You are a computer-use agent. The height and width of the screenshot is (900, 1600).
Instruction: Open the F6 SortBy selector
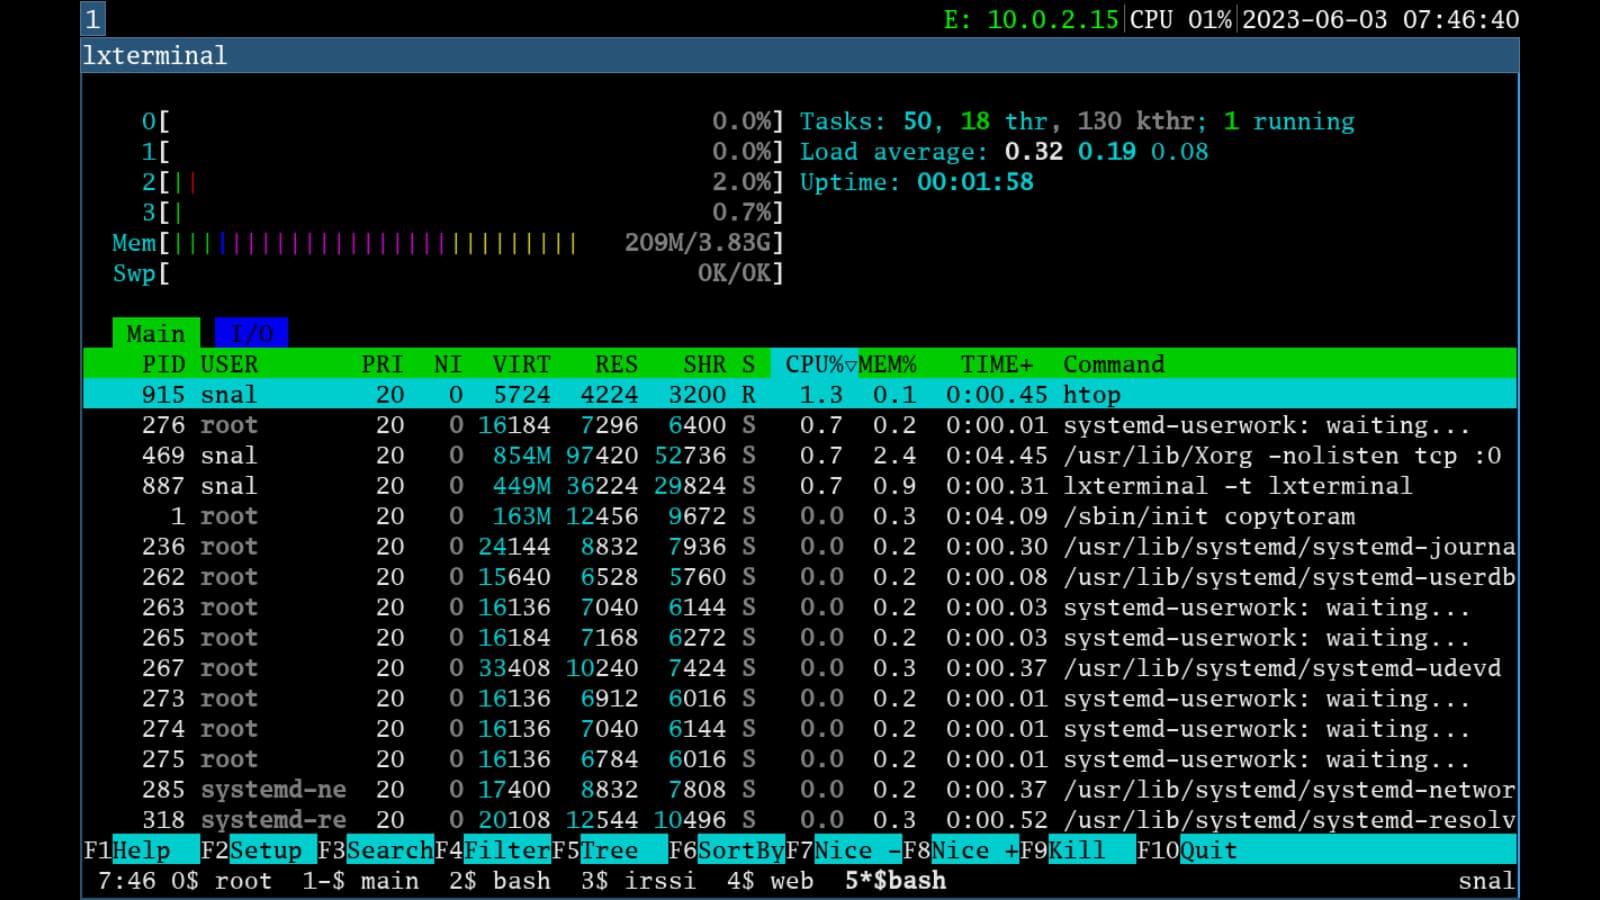point(740,851)
